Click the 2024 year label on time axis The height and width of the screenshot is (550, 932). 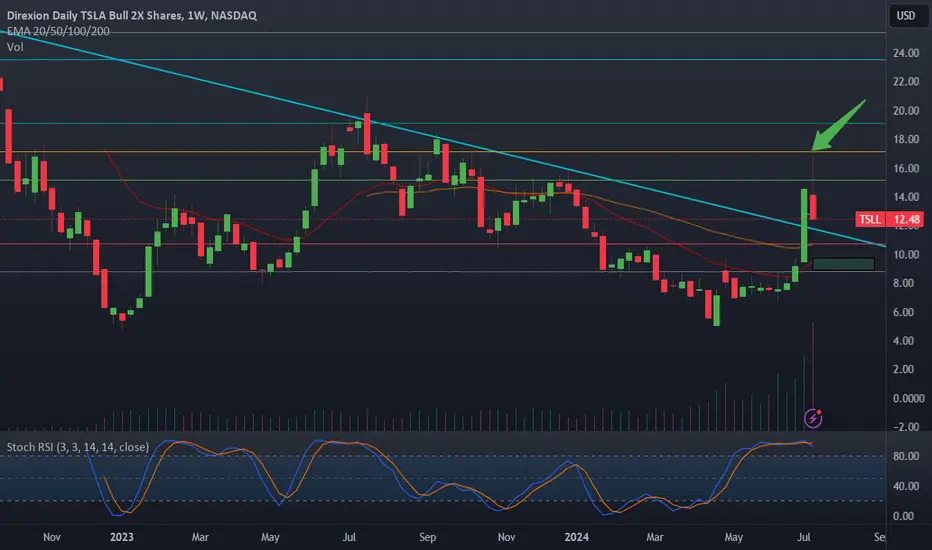pyautogui.click(x=577, y=537)
